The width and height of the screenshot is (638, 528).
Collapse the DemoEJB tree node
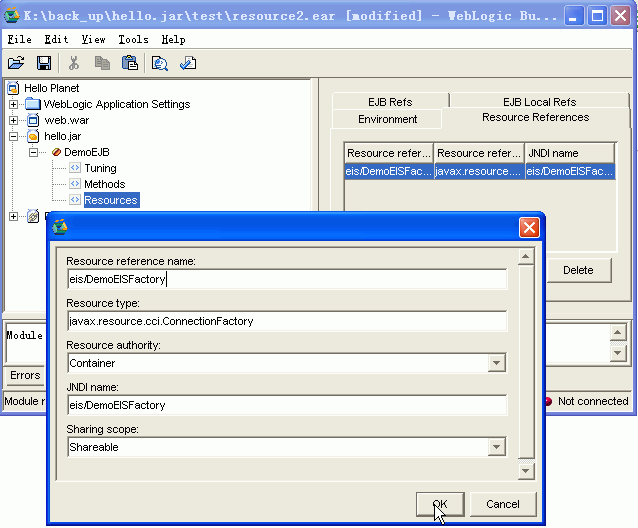click(33, 152)
